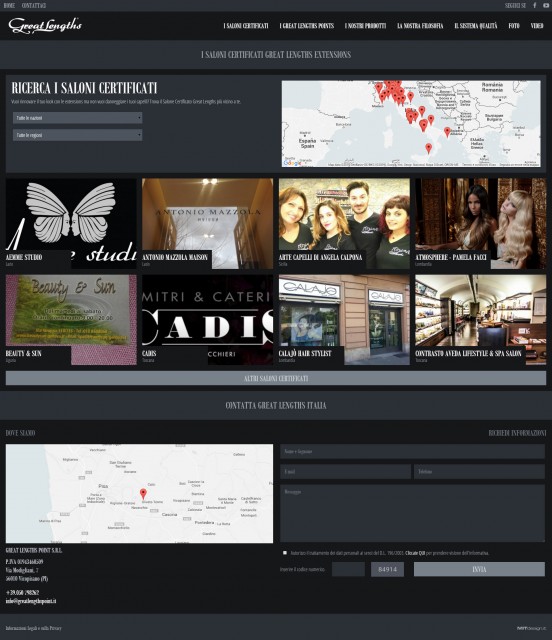
Task: Click the red map pin near Sicily
Action: (x=428, y=148)
